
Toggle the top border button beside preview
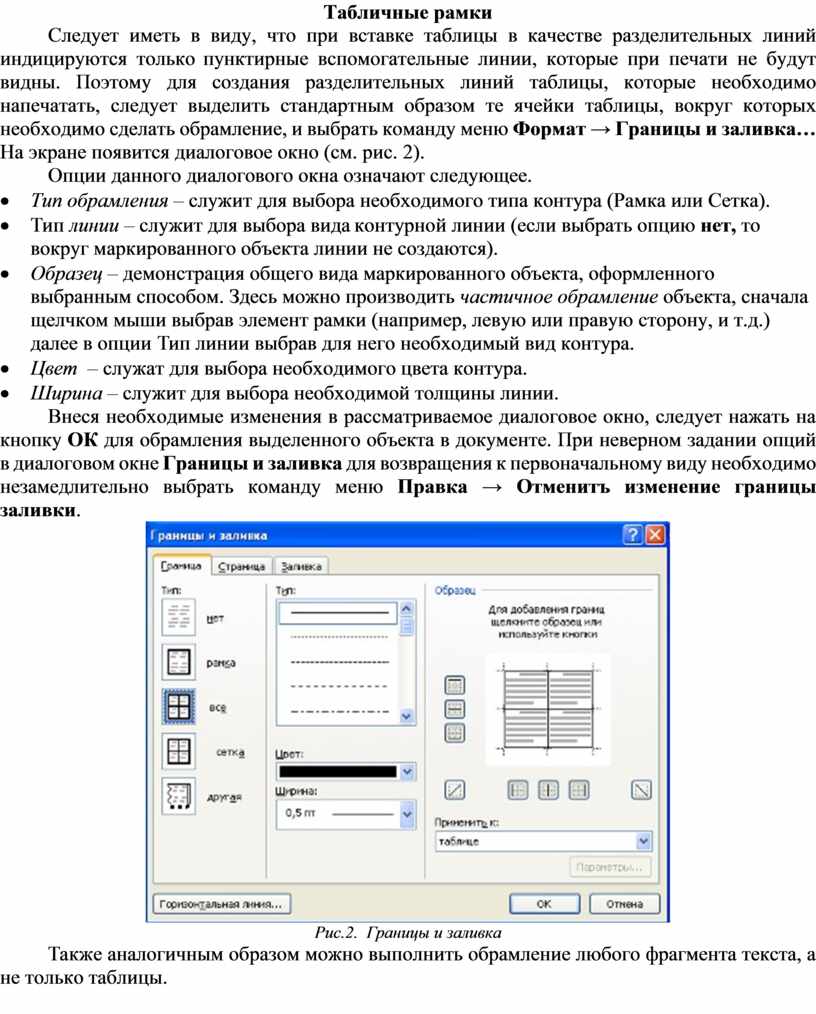[x=455, y=685]
